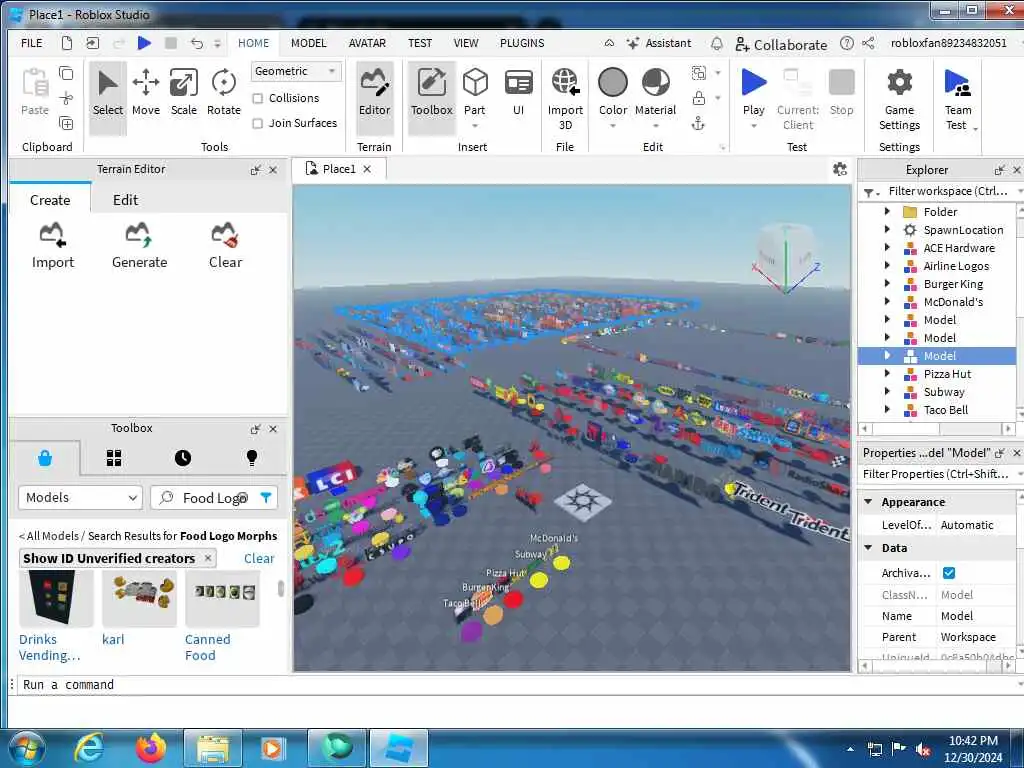1024x768 pixels.
Task: Click the Undo arrow
Action: coord(197,43)
